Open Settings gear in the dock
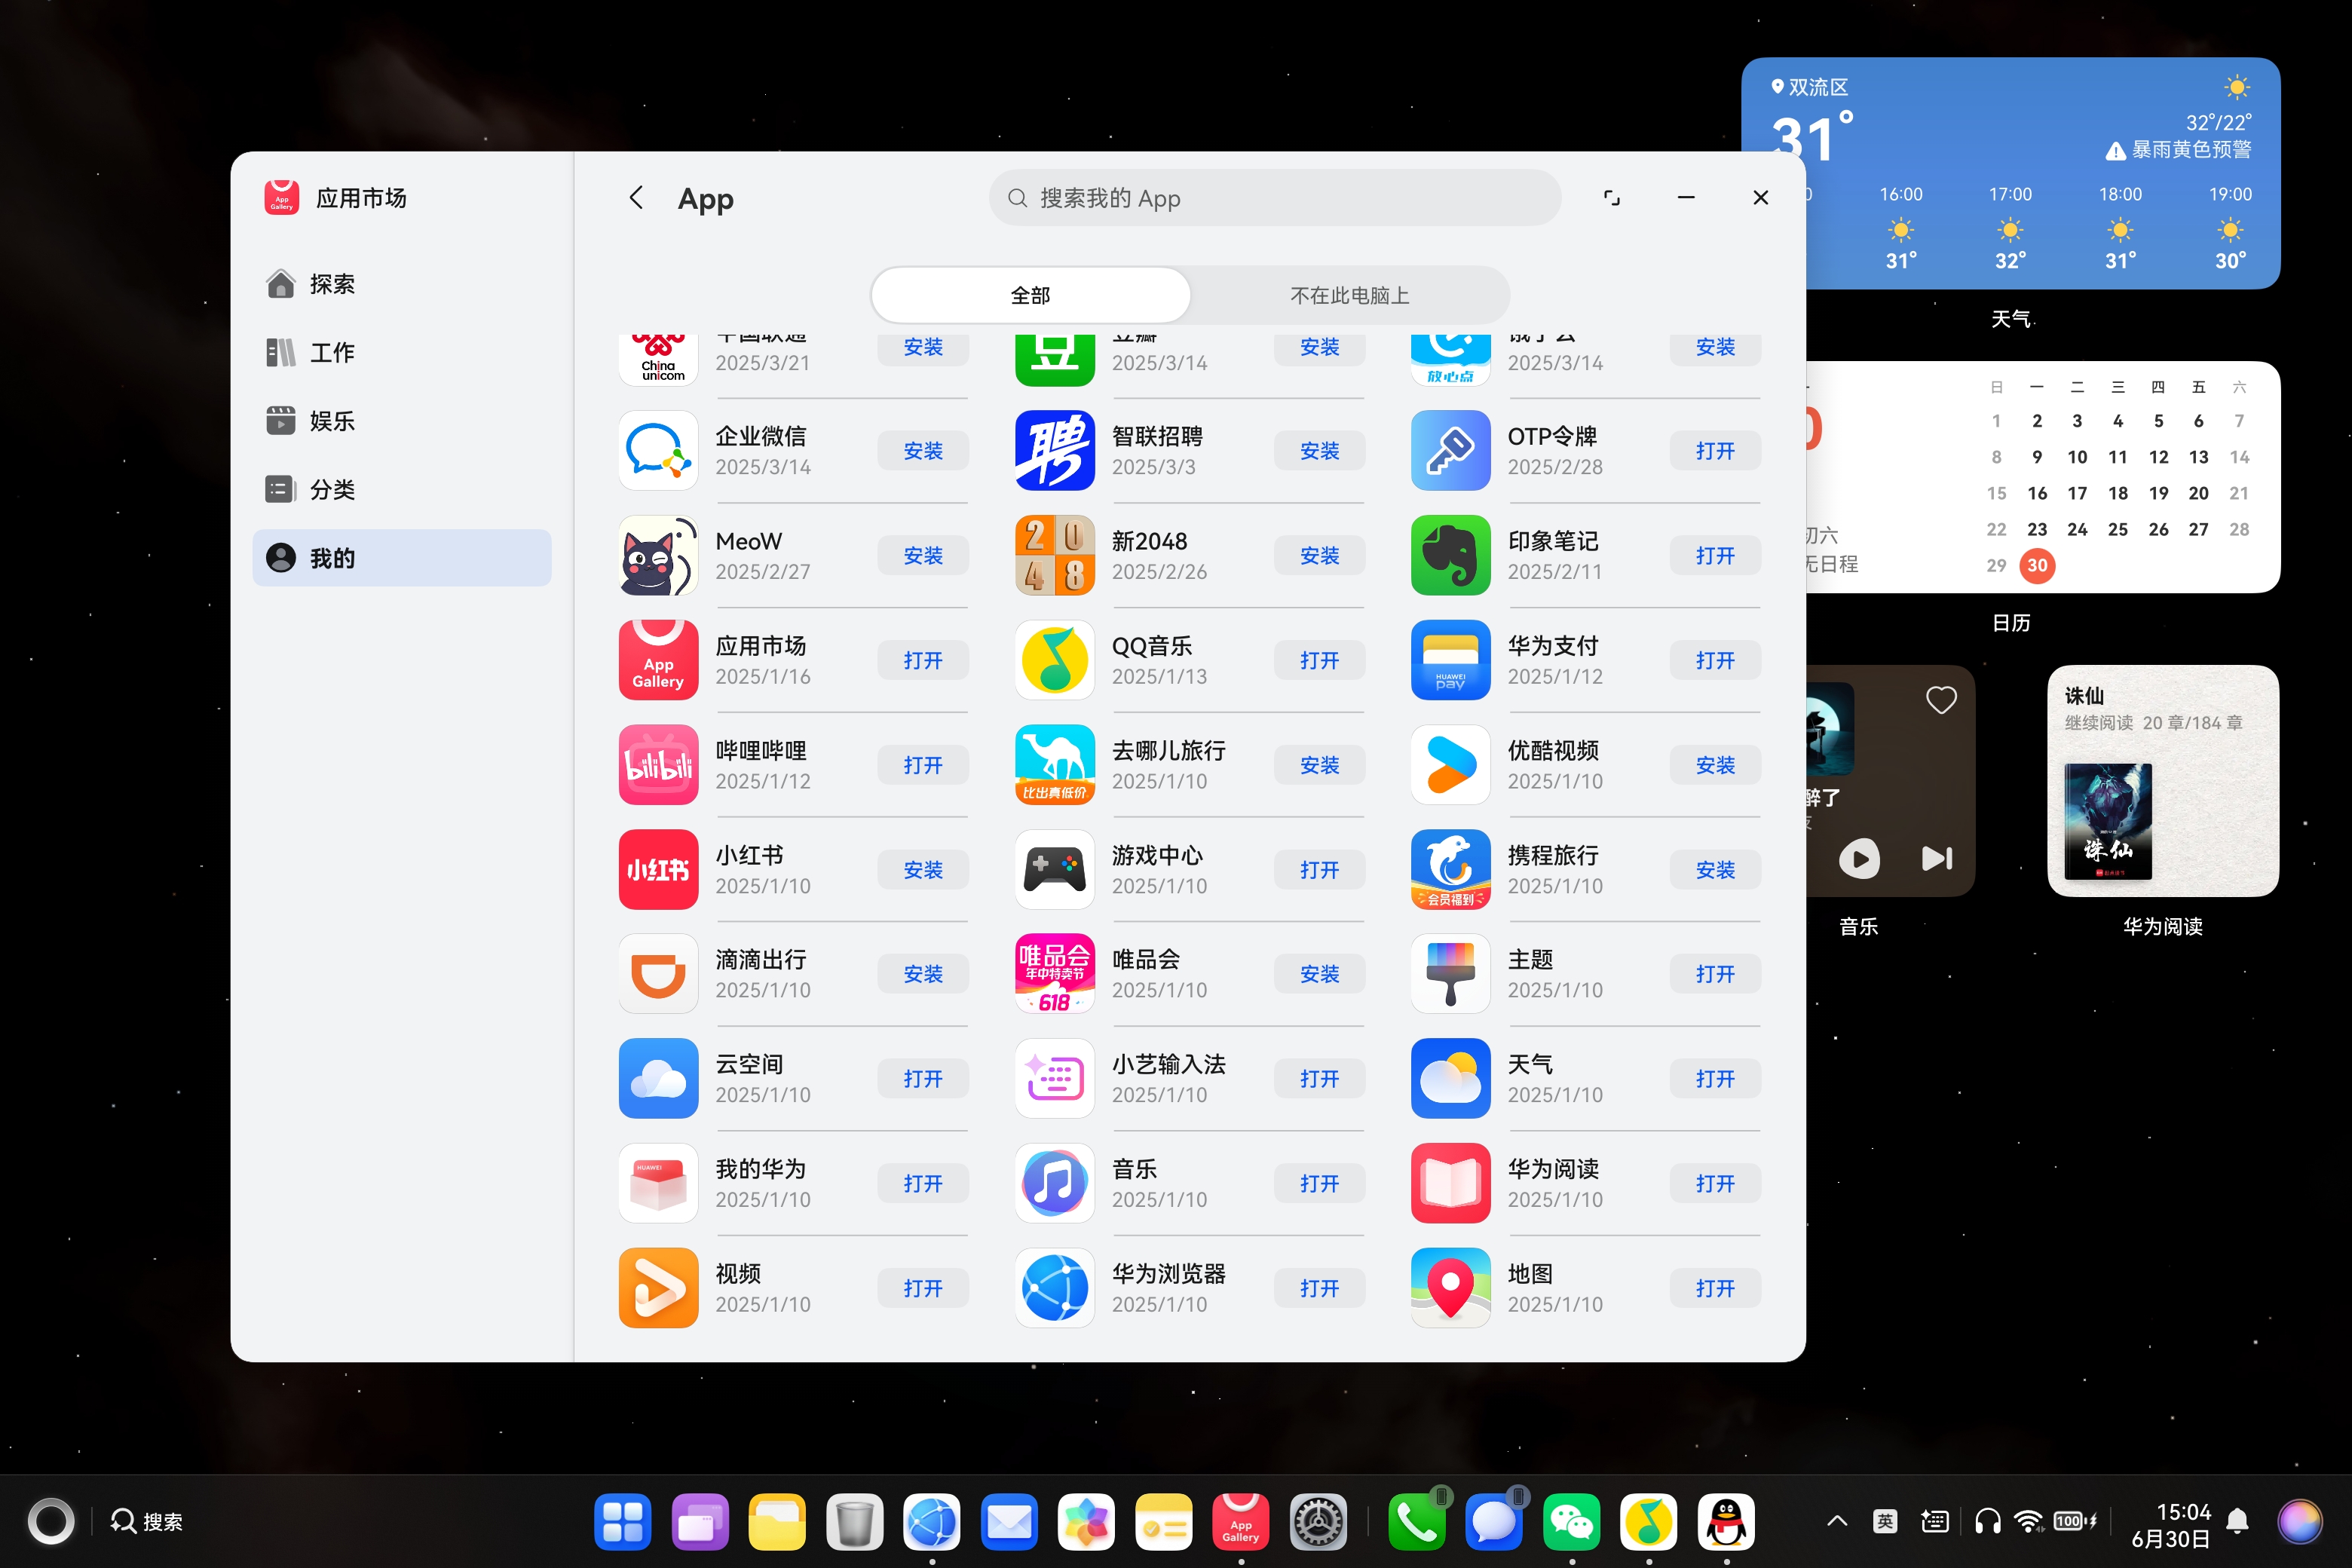Screen dimensions: 2352x1568 click(x=1318, y=1522)
